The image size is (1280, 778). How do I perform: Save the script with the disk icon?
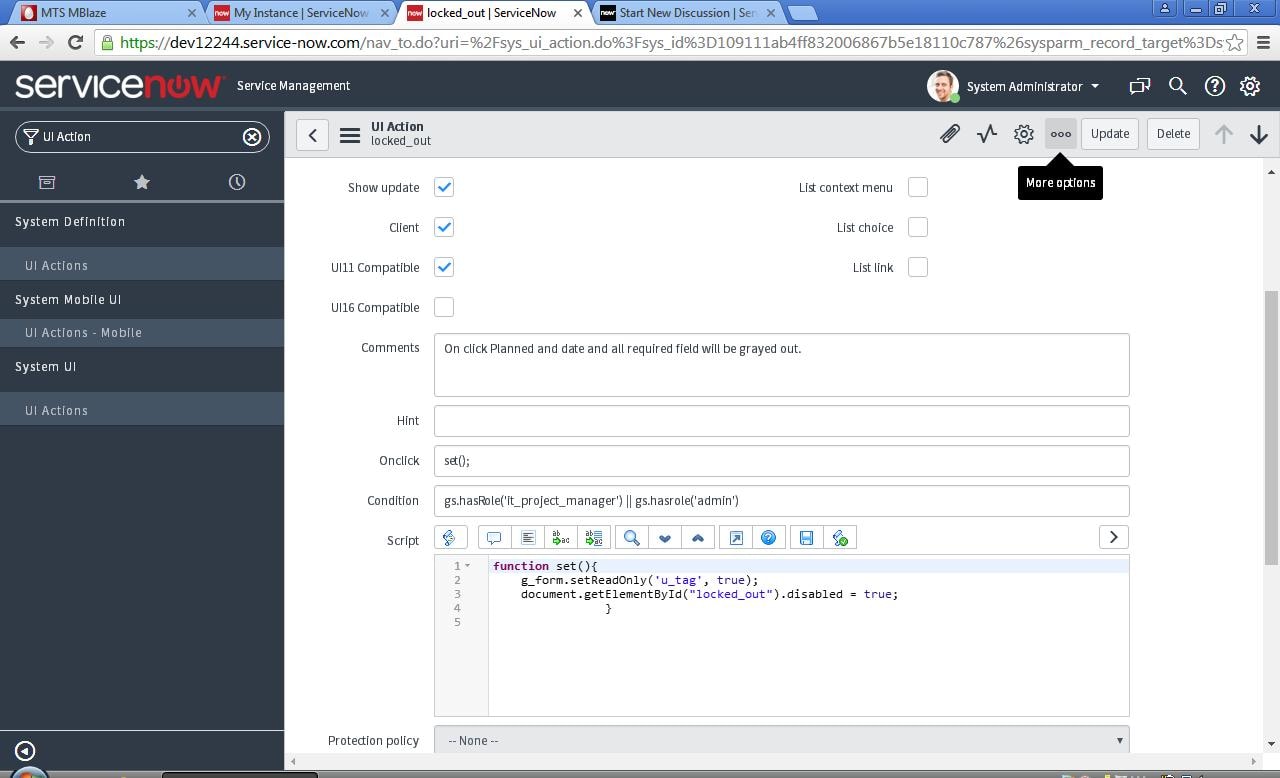(x=807, y=538)
